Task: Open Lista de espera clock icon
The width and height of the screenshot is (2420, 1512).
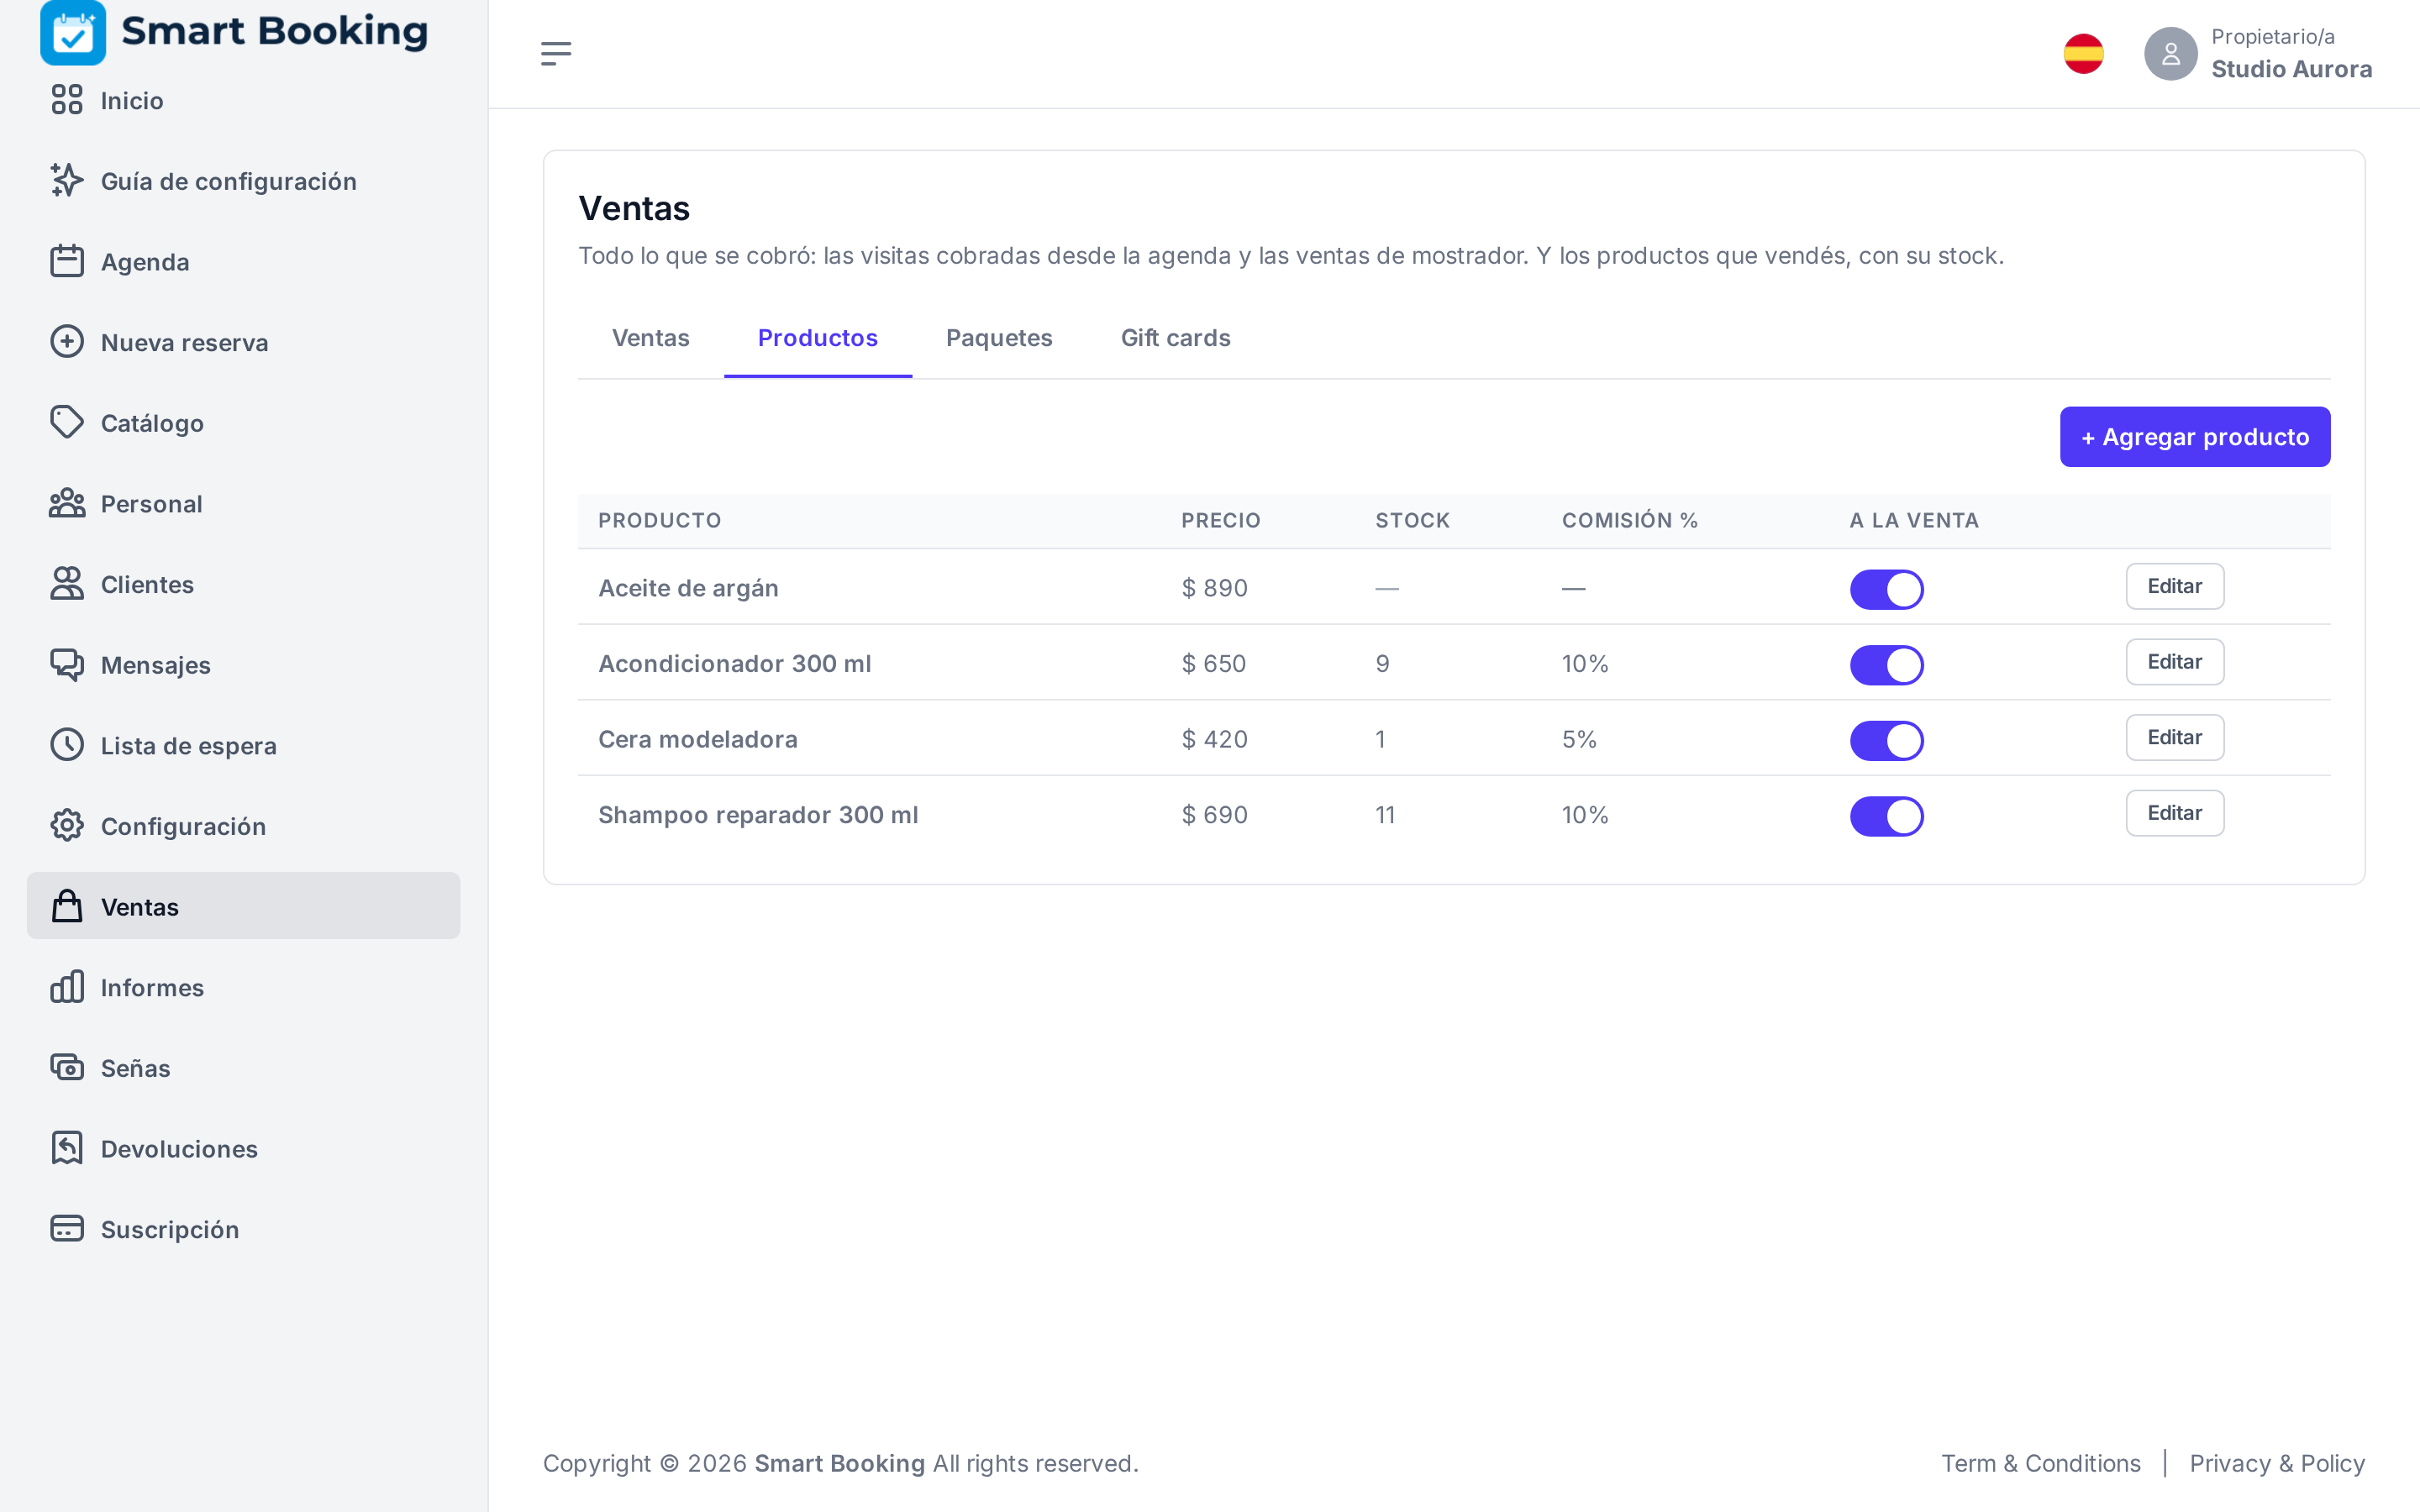Action: click(x=67, y=745)
